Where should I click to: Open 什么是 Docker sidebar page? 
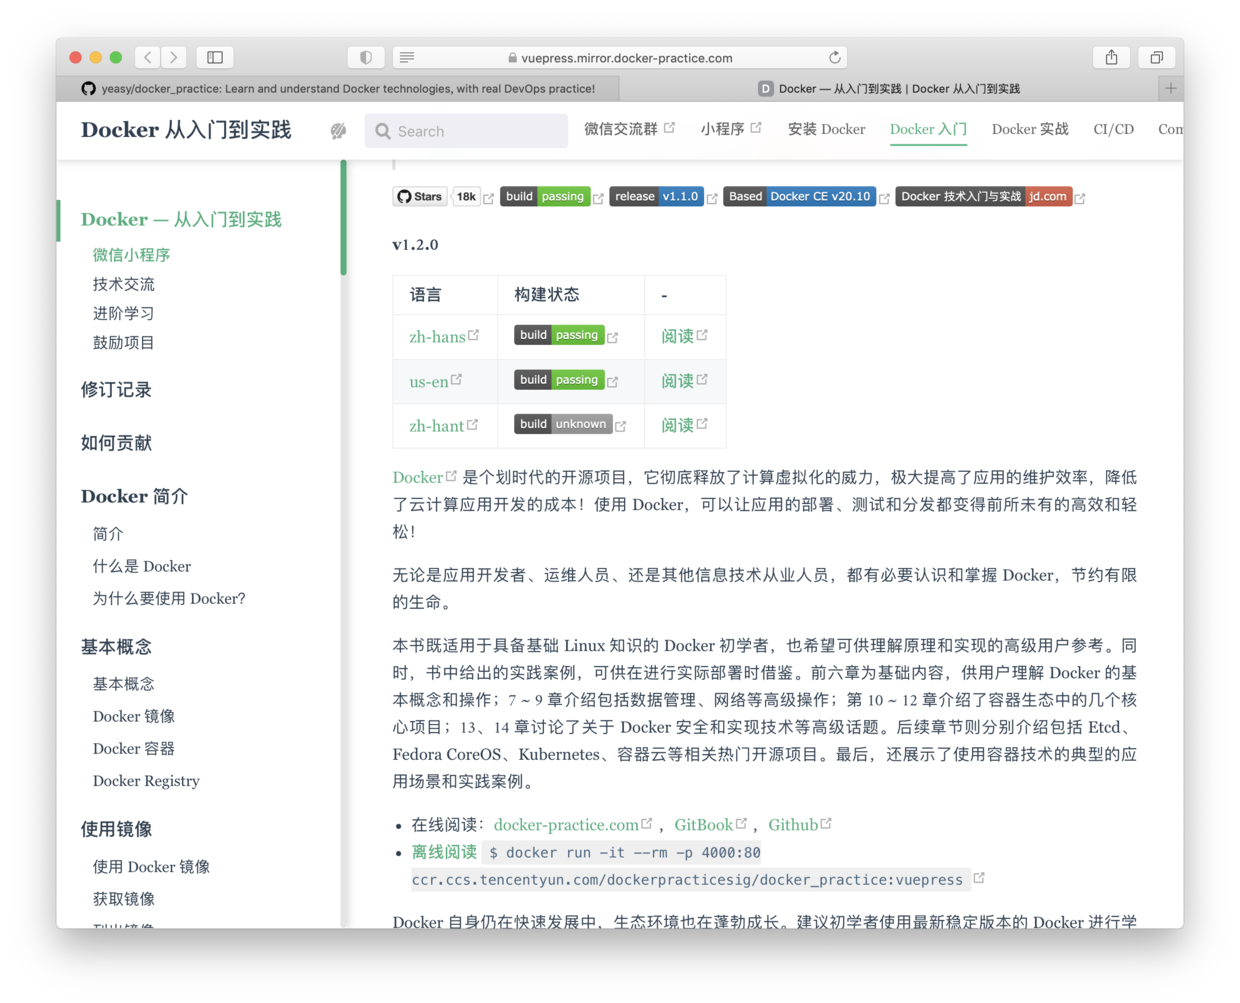(141, 566)
